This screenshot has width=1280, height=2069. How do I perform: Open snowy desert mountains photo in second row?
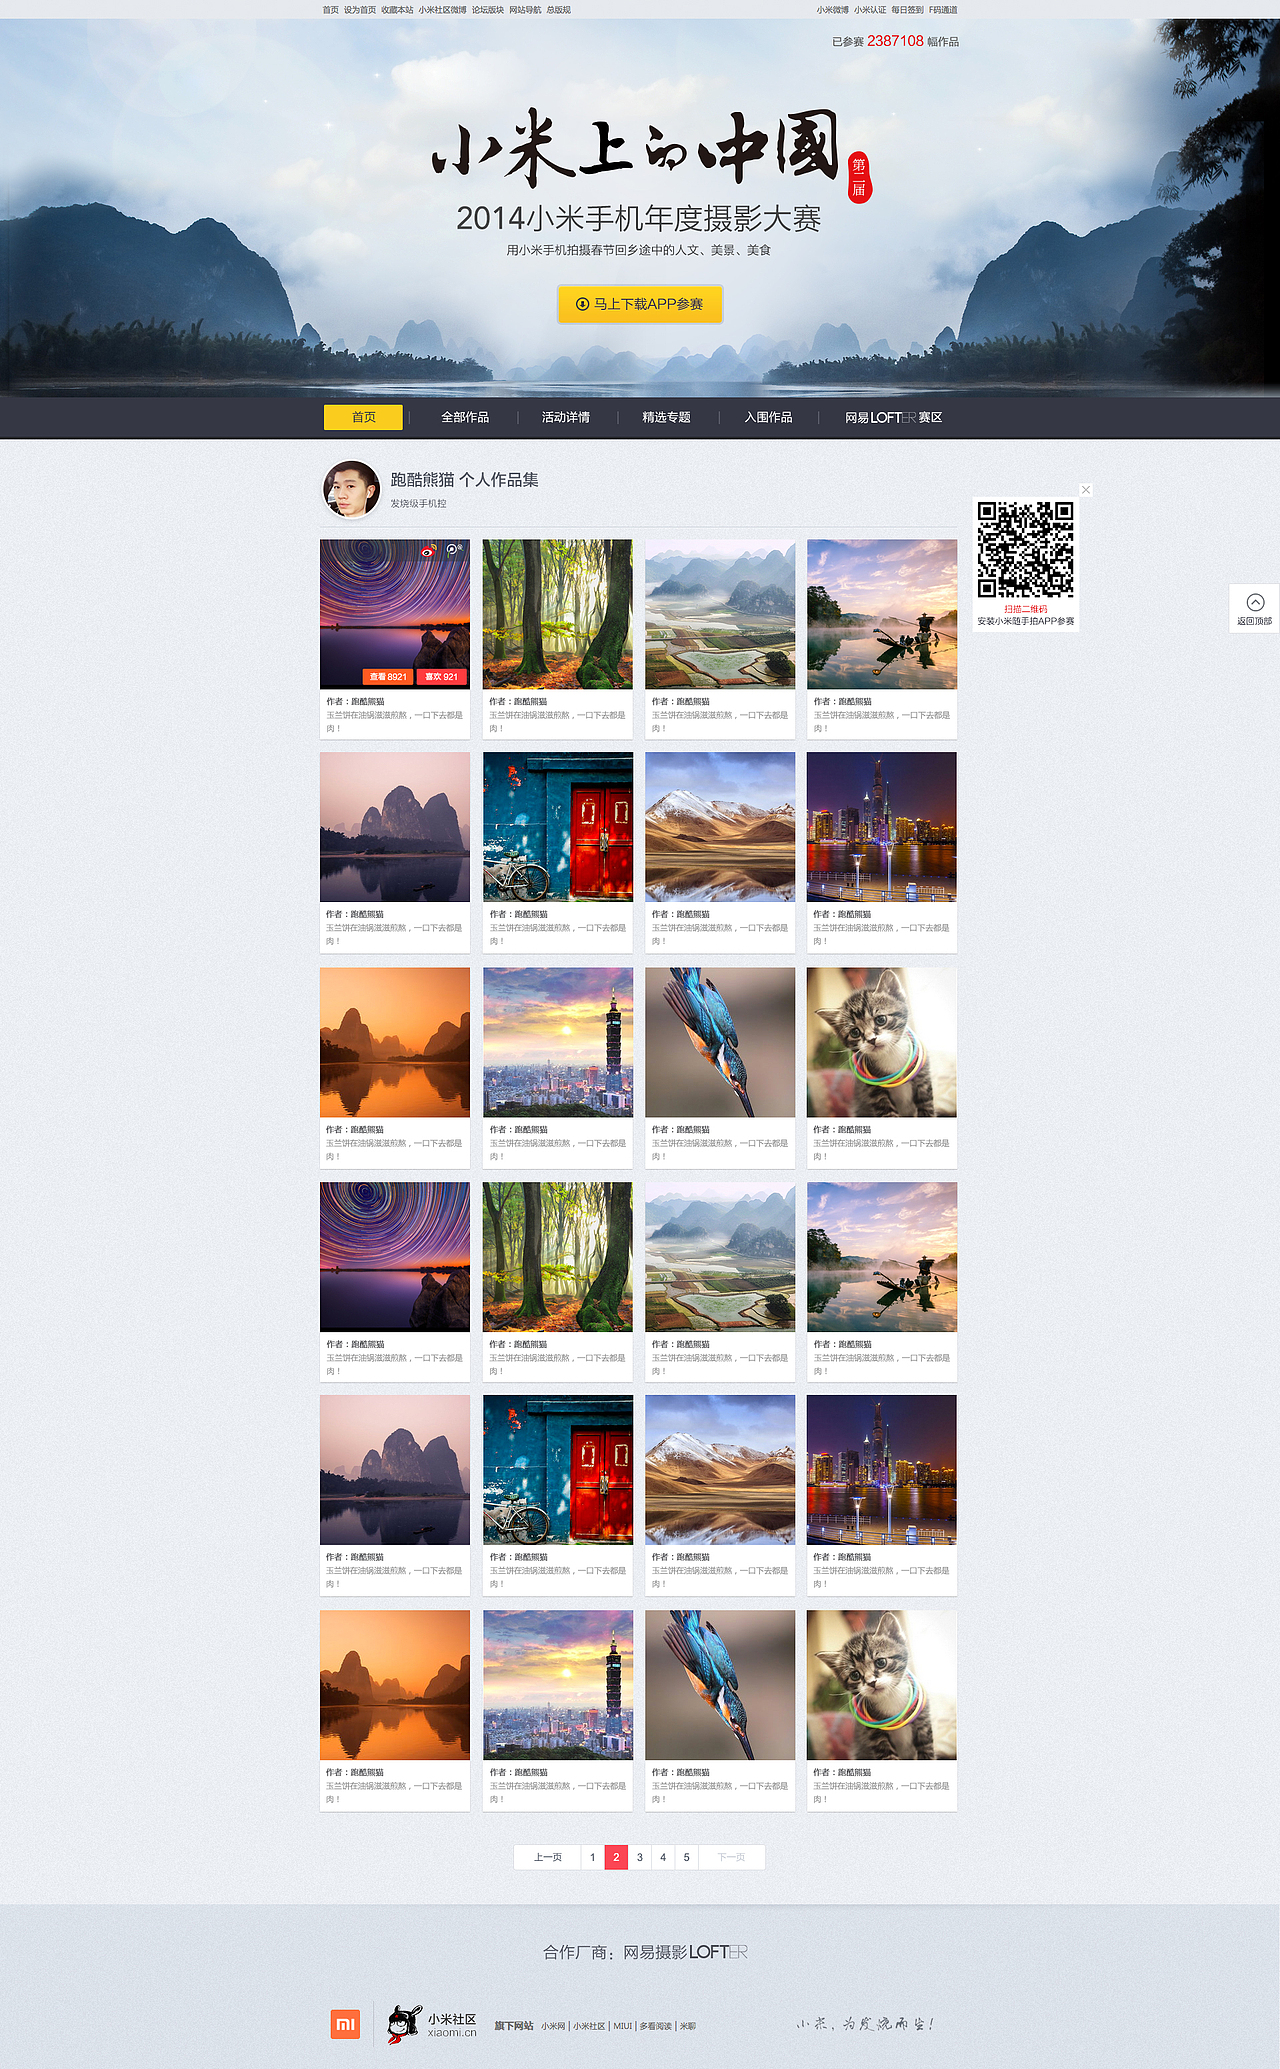coord(720,827)
